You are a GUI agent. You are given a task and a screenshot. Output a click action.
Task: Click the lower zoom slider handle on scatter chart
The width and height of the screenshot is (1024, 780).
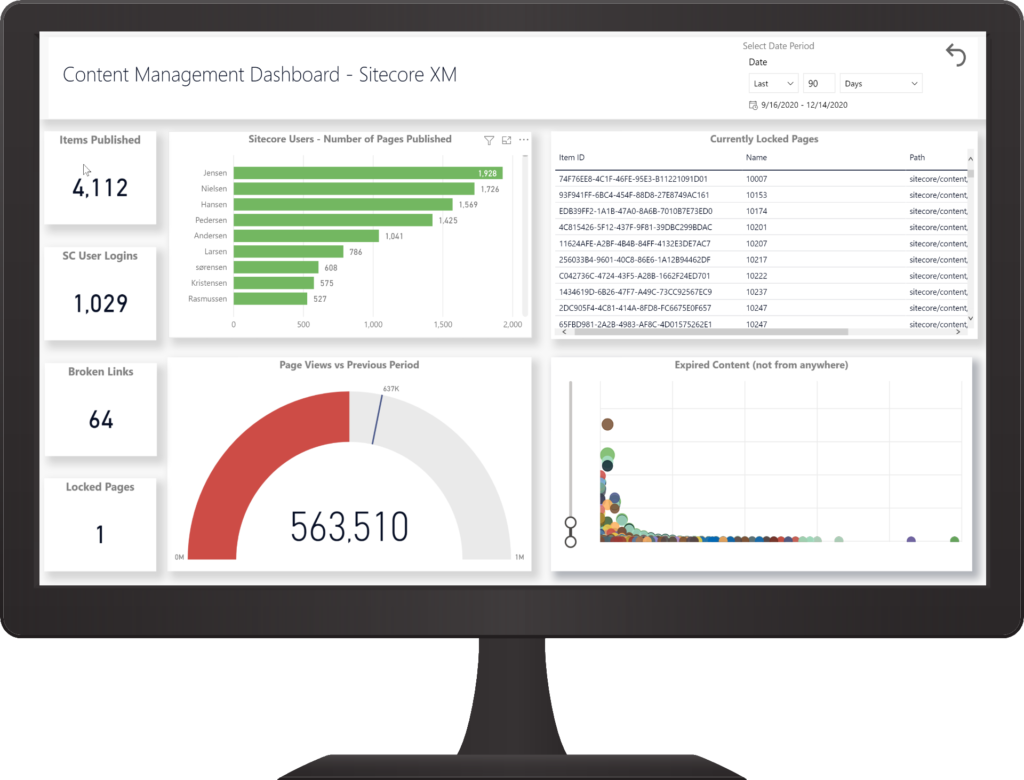click(570, 542)
